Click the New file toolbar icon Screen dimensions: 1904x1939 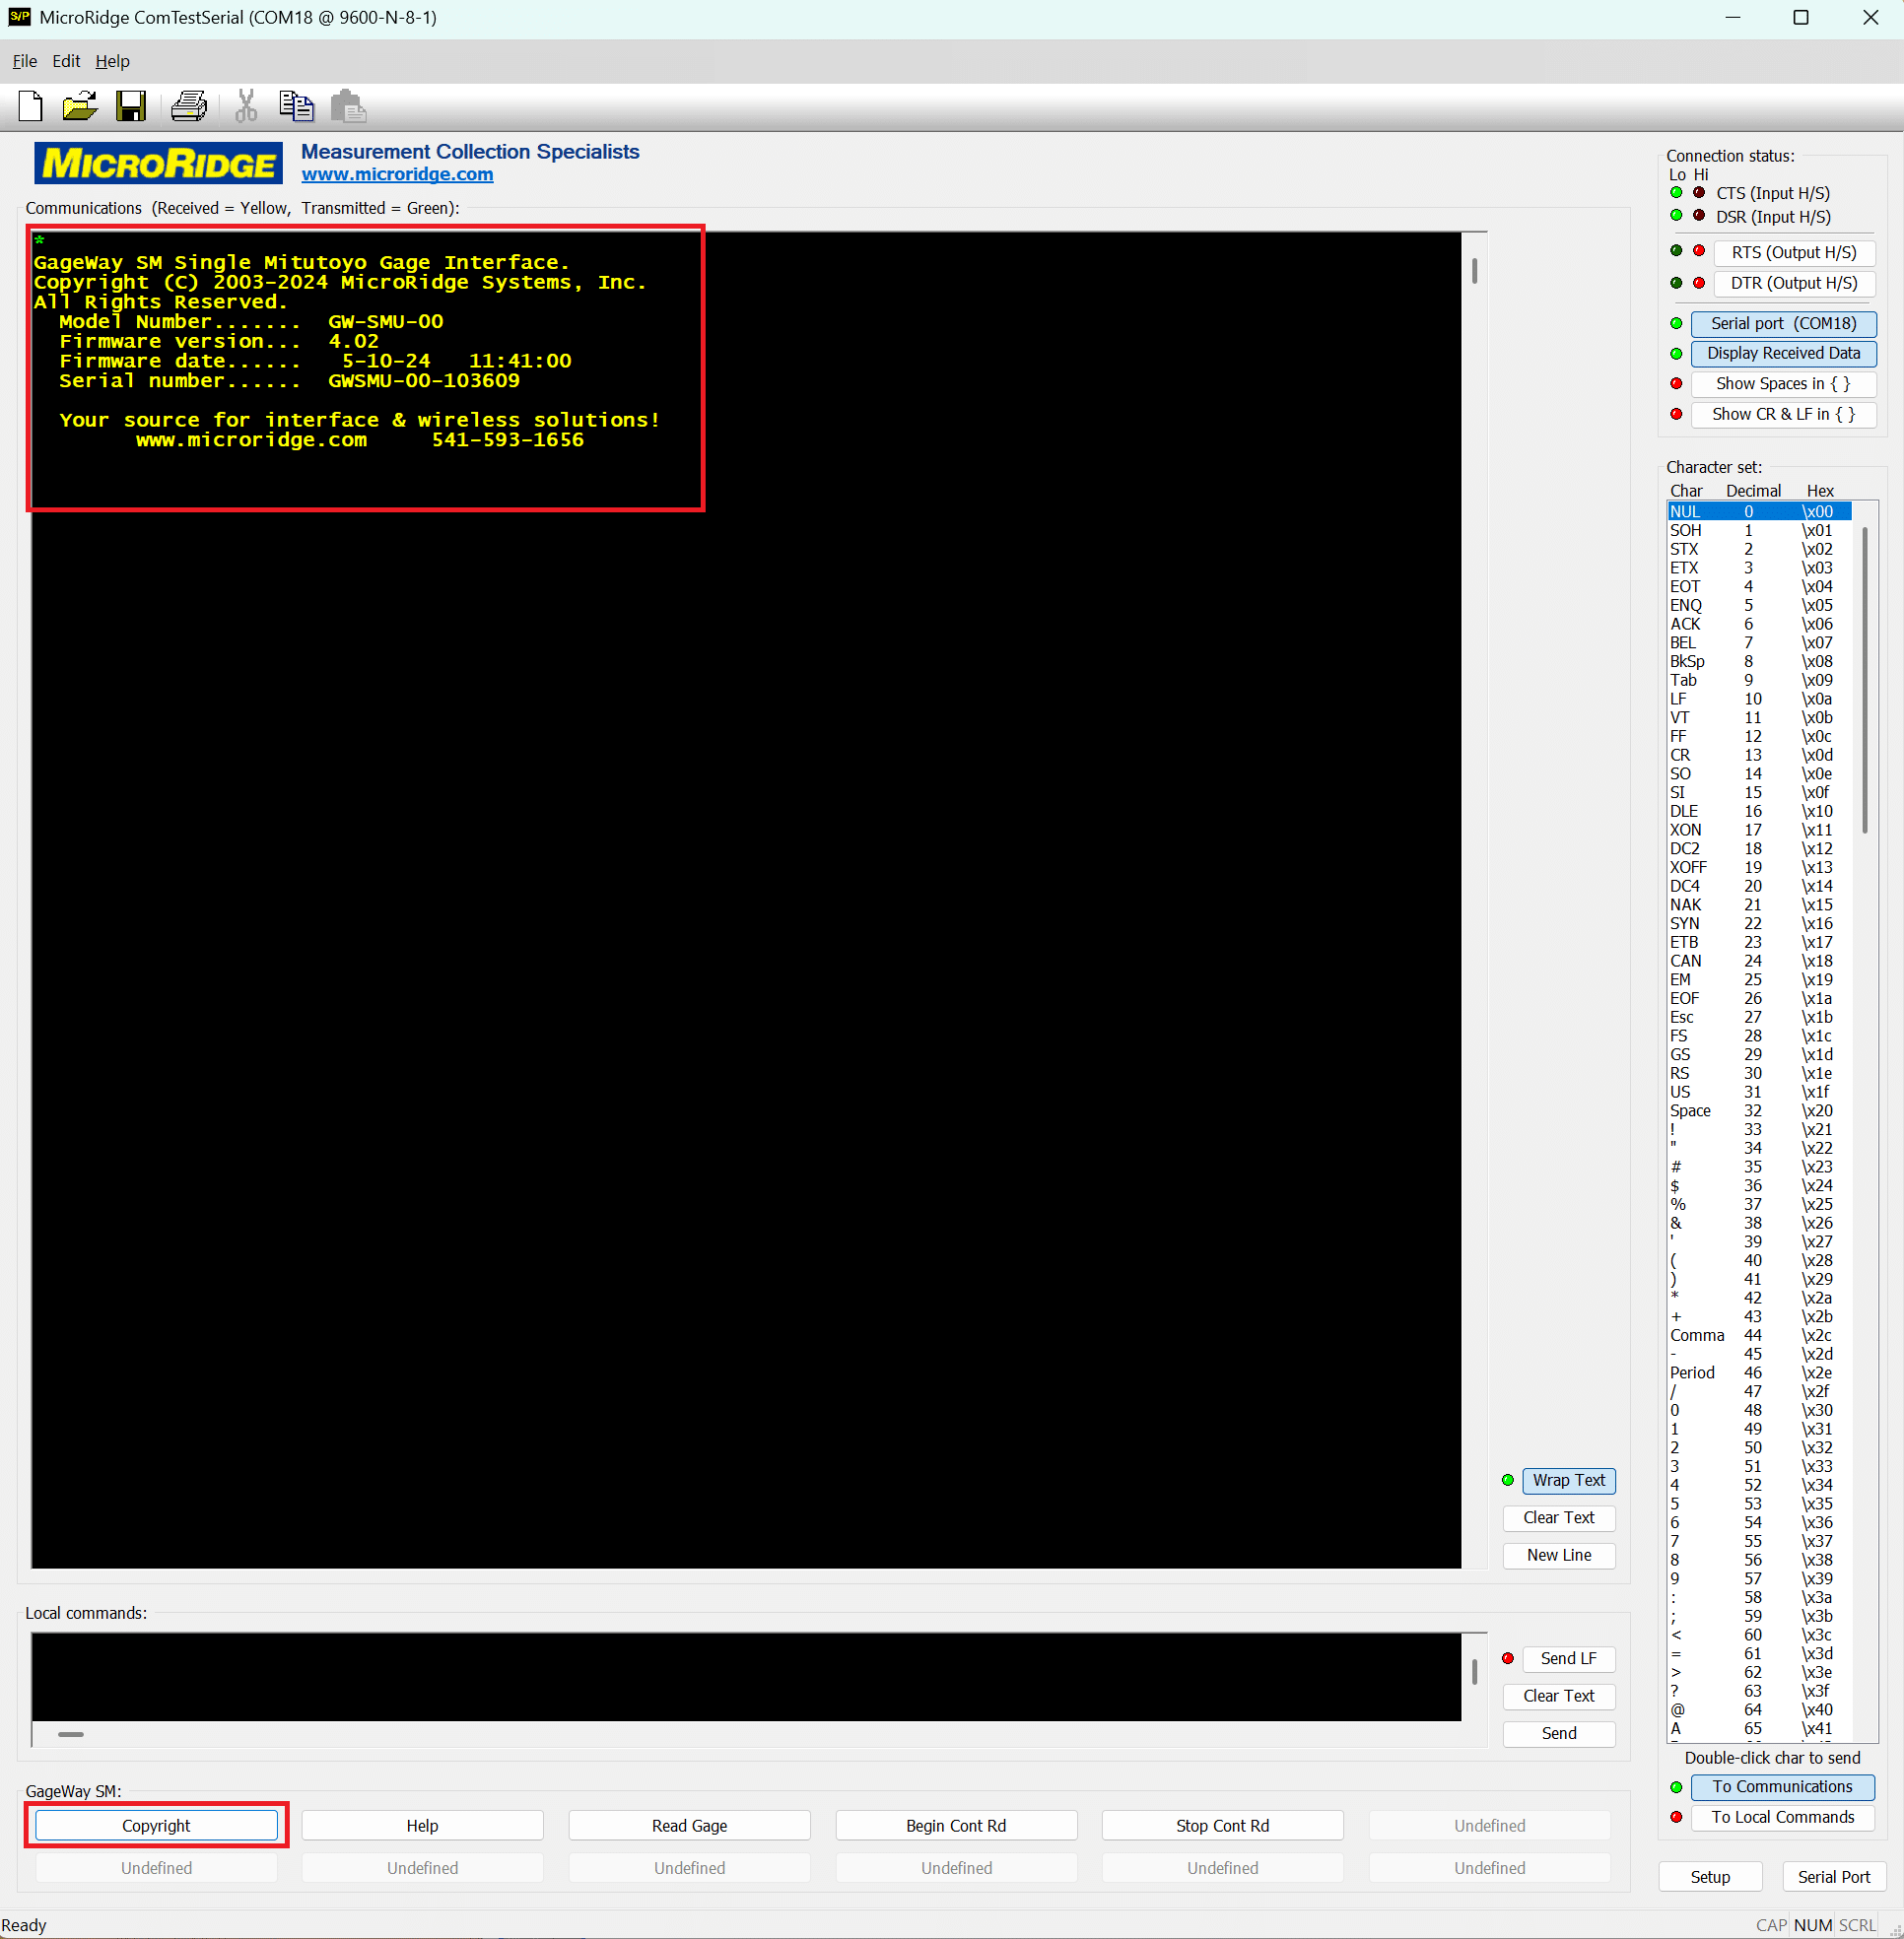click(30, 106)
